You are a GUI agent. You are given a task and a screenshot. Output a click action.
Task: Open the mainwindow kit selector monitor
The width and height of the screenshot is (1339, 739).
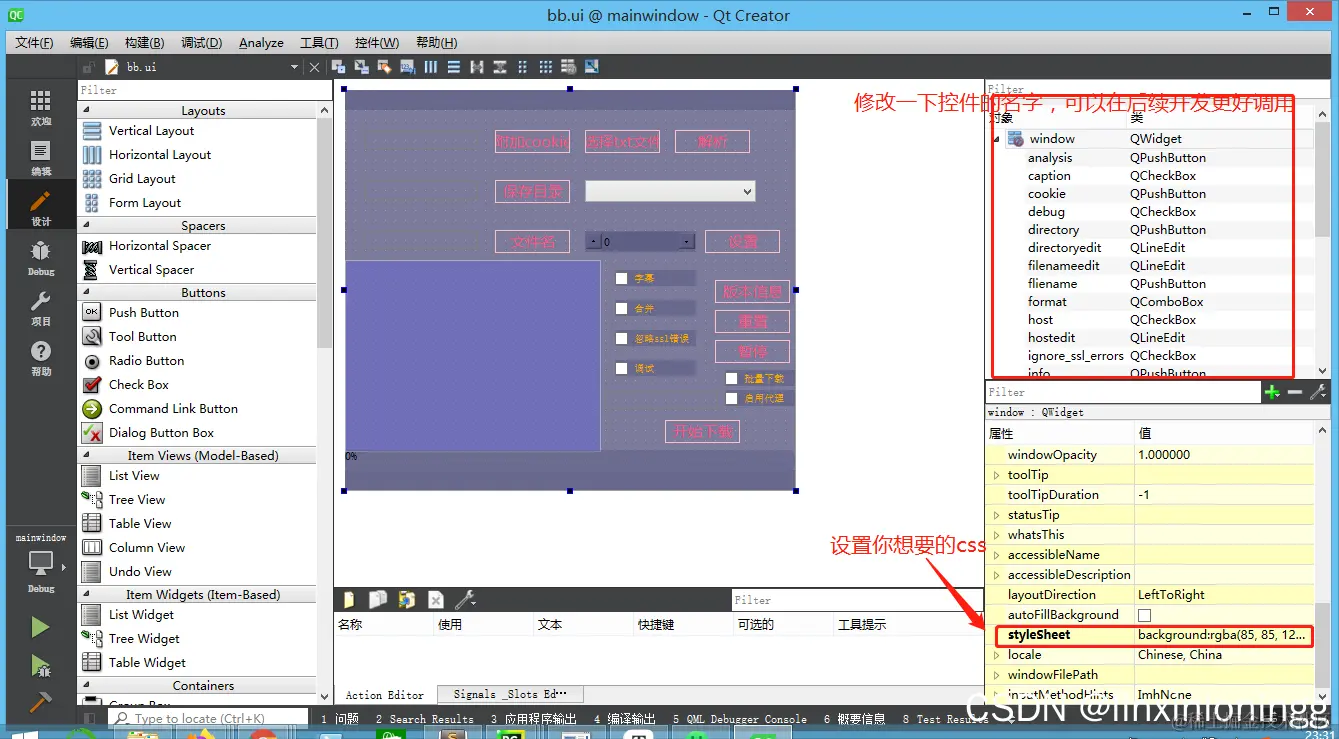(x=40, y=562)
